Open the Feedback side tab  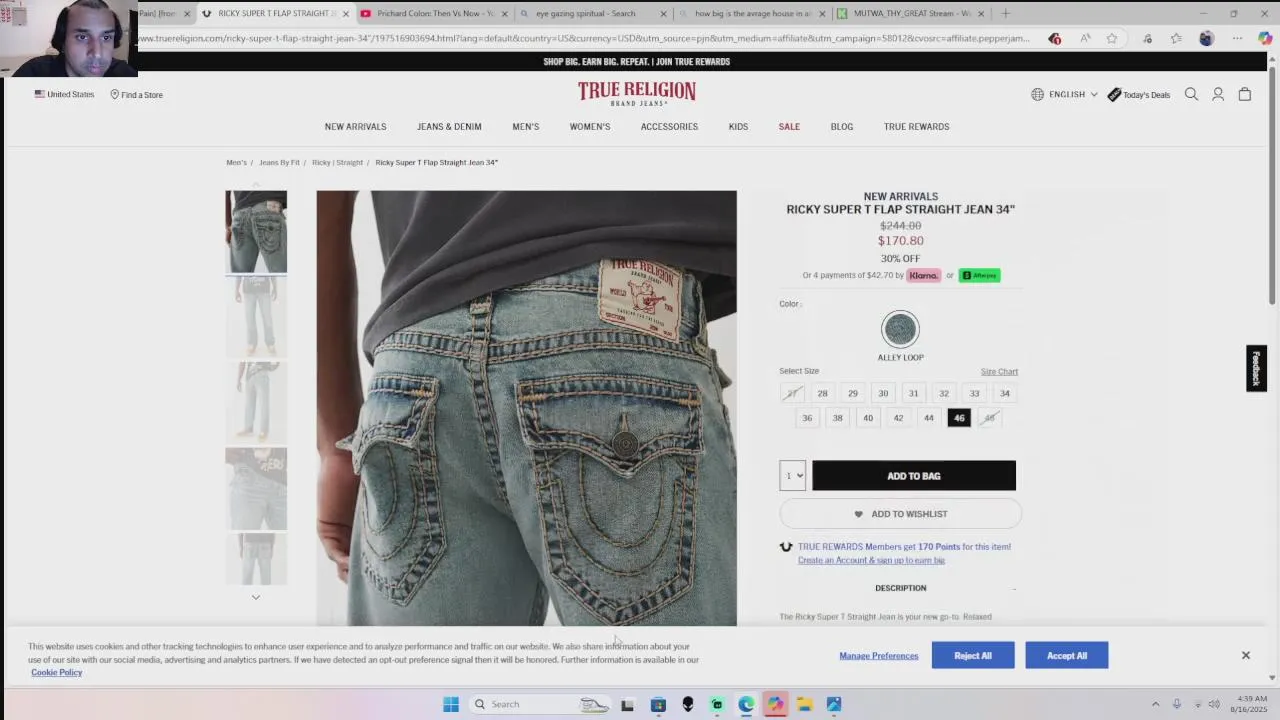tap(1257, 368)
